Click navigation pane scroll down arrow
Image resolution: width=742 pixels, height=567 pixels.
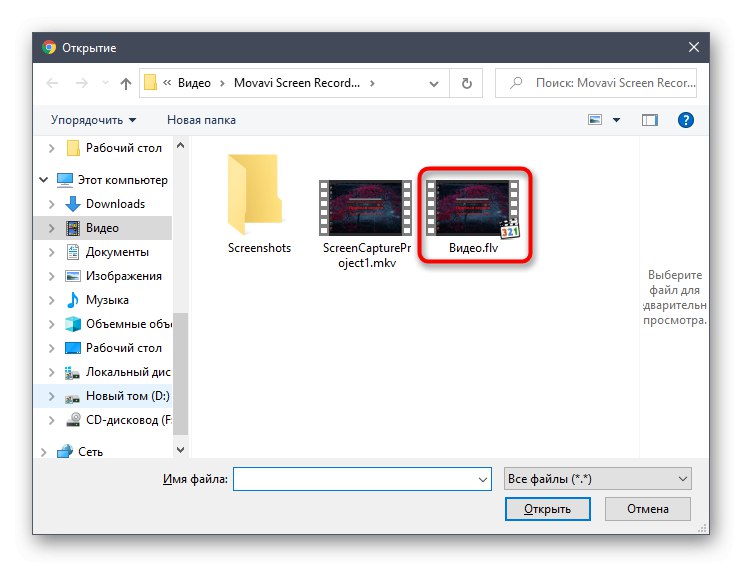[x=180, y=450]
